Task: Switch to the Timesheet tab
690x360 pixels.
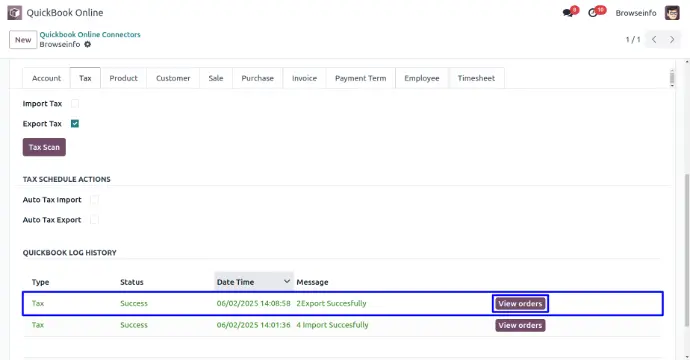Action: [476, 78]
